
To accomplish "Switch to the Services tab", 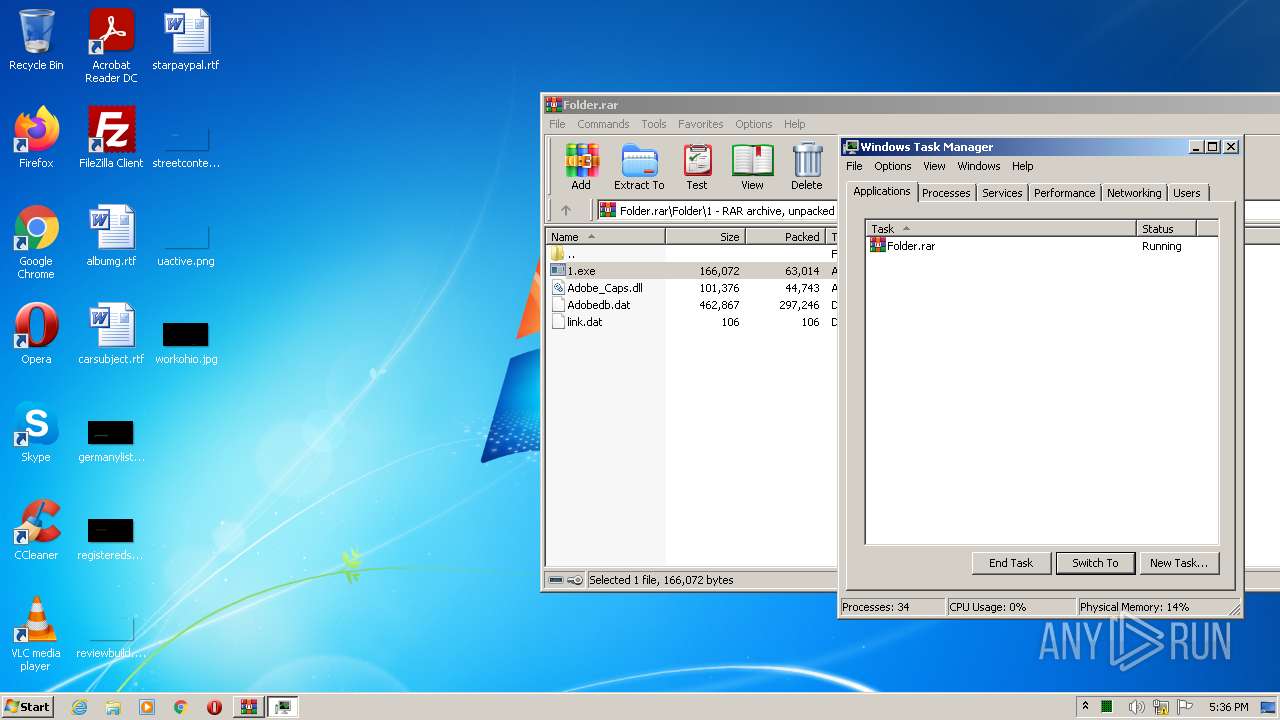I will (1002, 193).
